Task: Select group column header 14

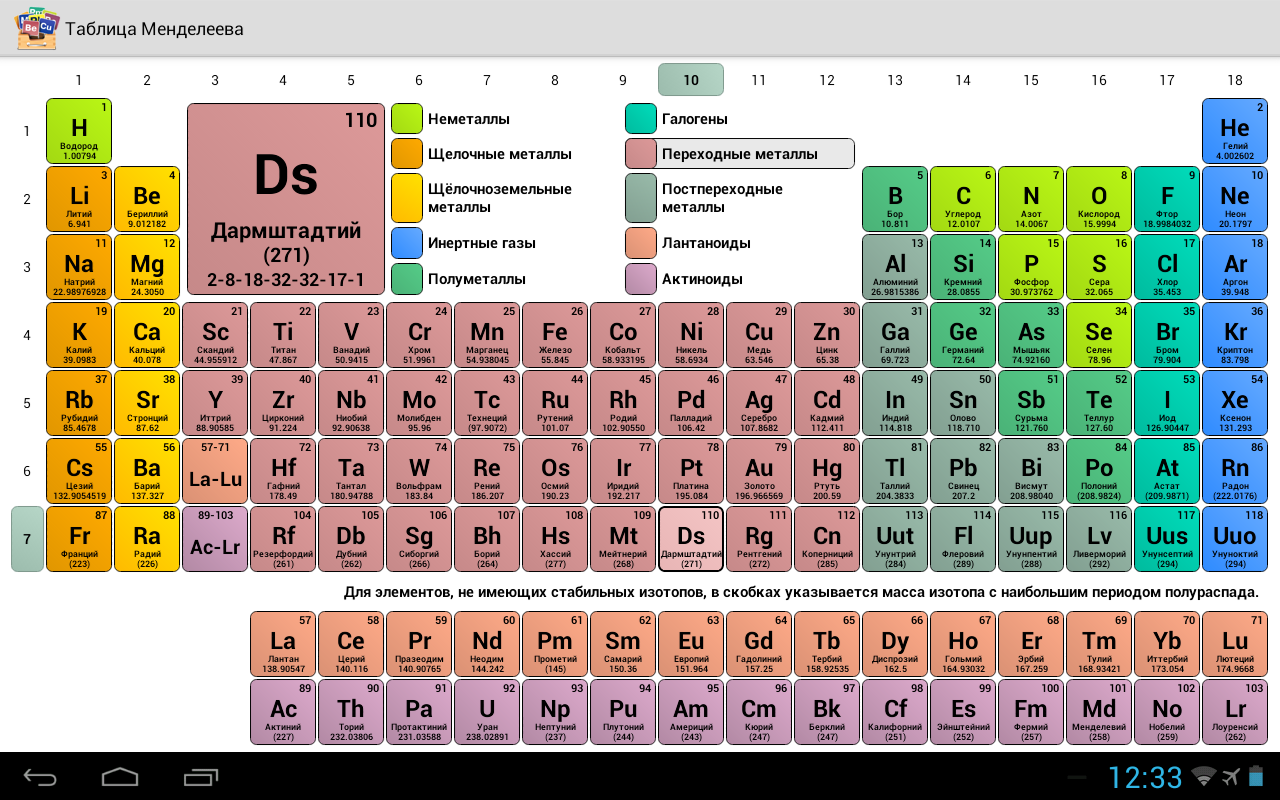Action: [x=963, y=80]
